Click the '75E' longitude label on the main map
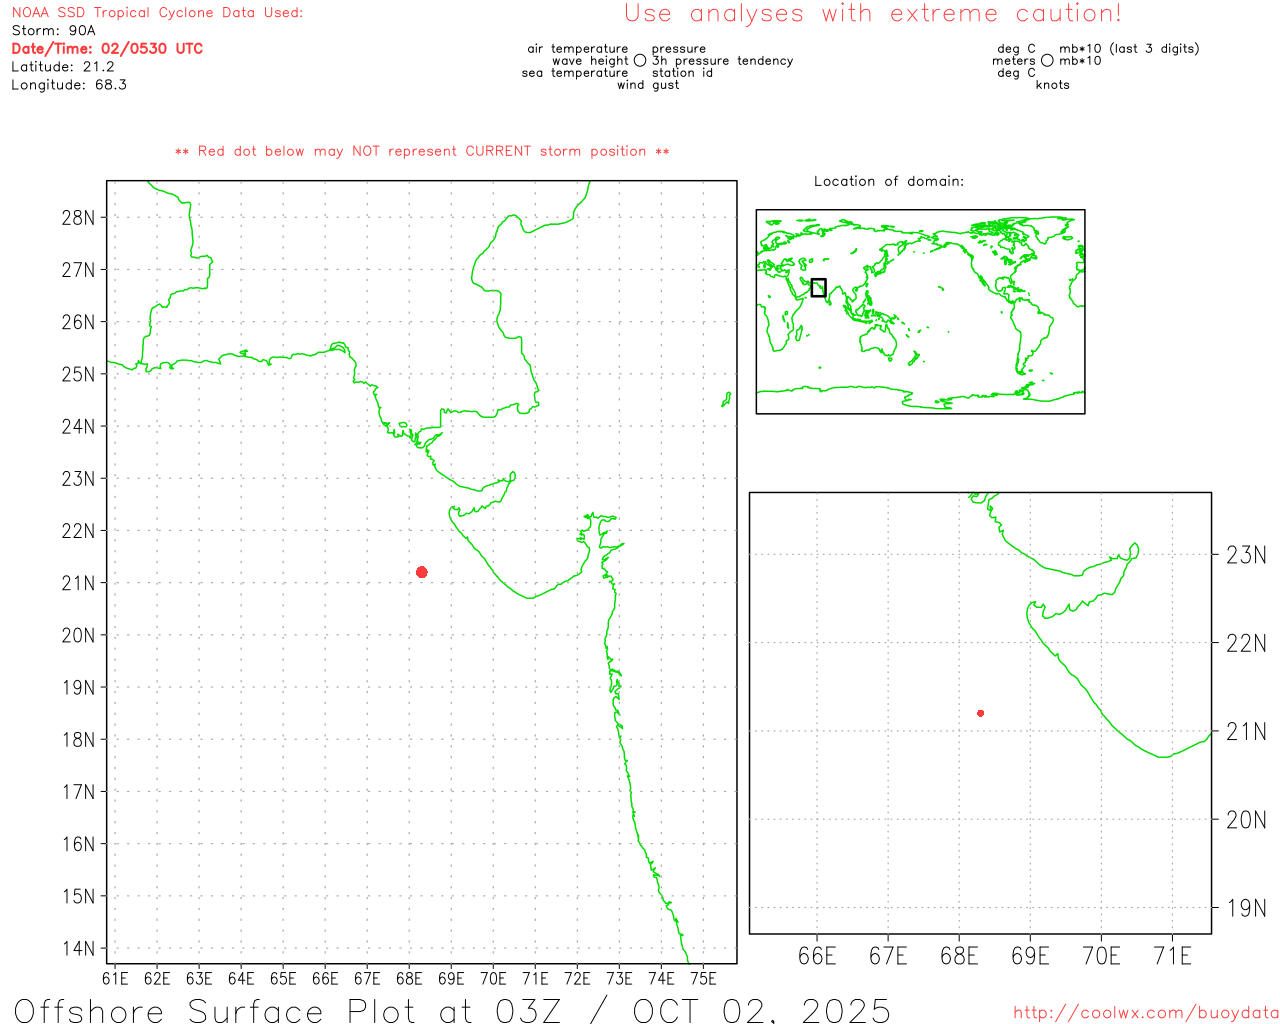The height and width of the screenshot is (1024, 1280). (x=703, y=979)
